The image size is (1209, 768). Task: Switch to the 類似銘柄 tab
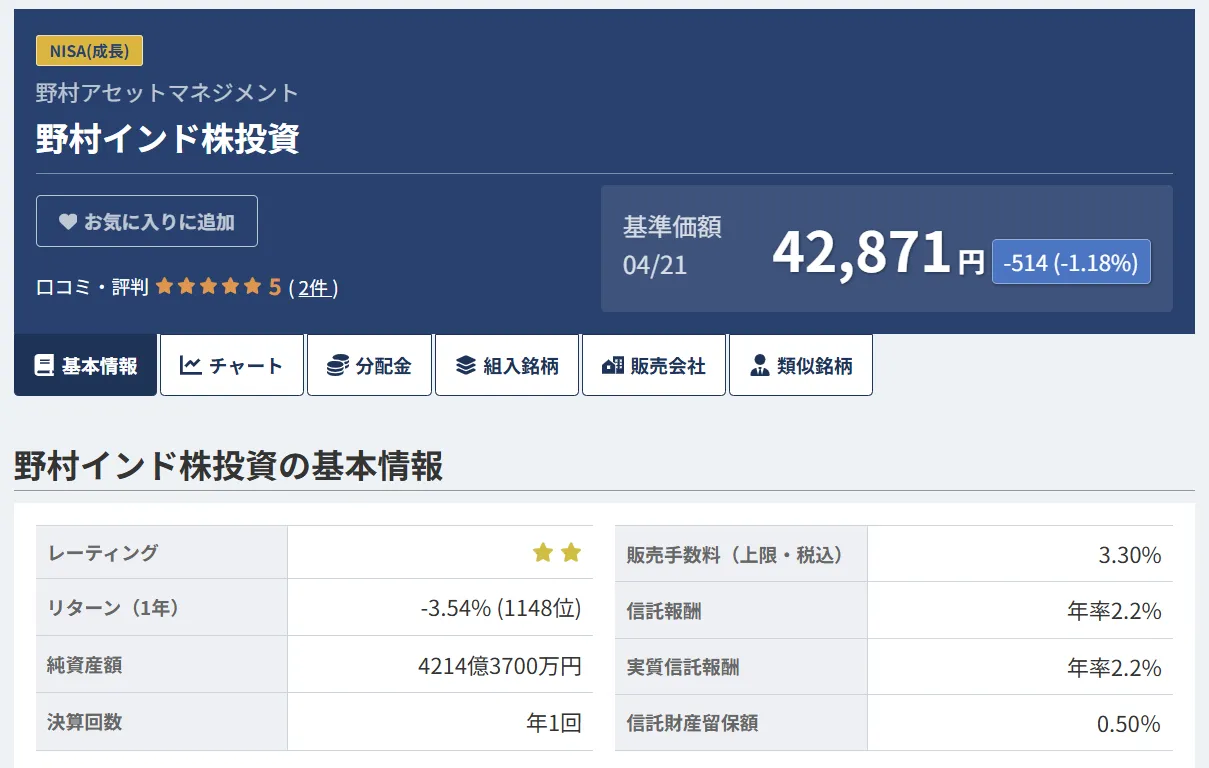point(801,365)
